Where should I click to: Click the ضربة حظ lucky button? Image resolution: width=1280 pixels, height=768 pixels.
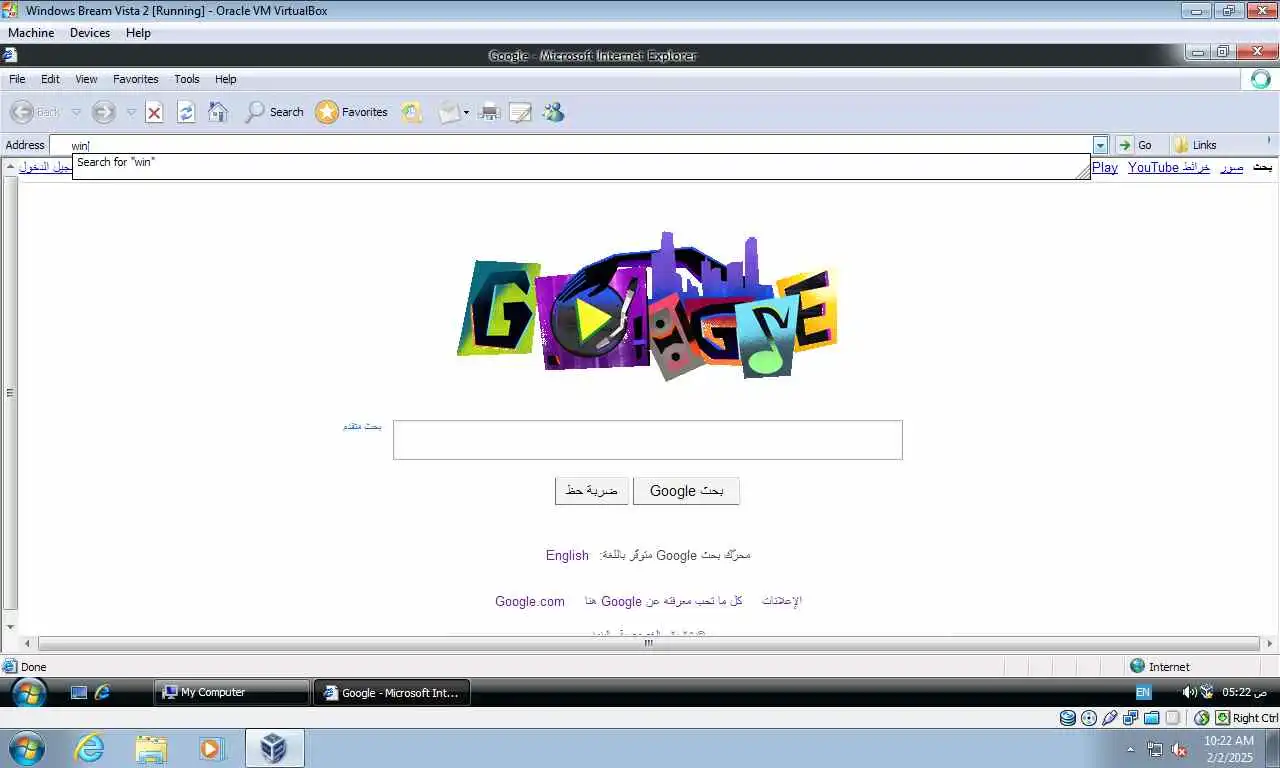(592, 491)
